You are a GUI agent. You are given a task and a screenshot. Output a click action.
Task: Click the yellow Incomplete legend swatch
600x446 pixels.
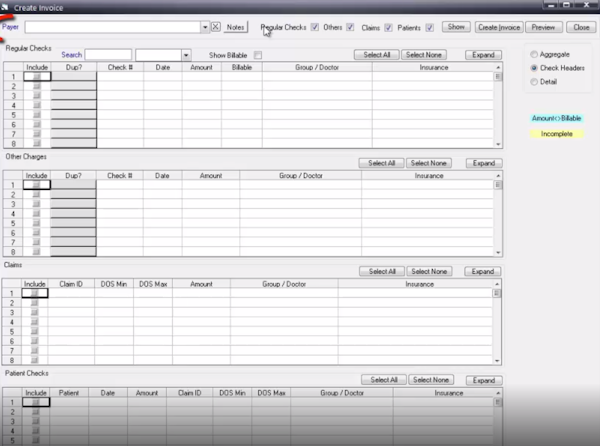558,133
